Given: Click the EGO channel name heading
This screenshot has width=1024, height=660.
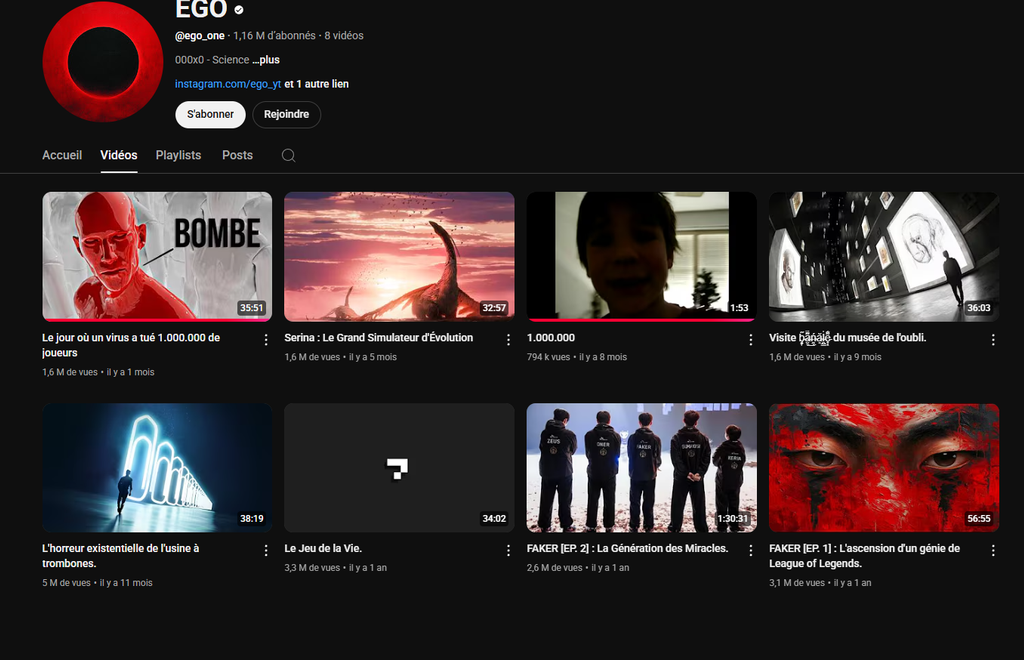Looking at the screenshot, I should 201,10.
